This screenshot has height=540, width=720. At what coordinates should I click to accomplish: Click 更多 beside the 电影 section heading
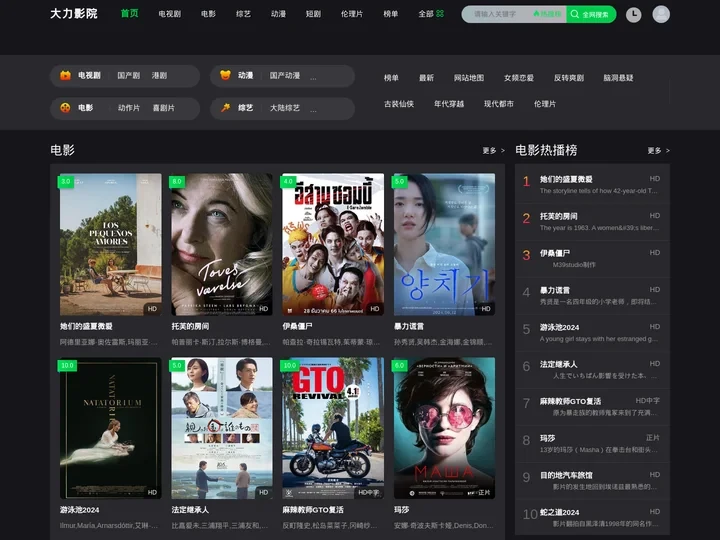[494, 151]
